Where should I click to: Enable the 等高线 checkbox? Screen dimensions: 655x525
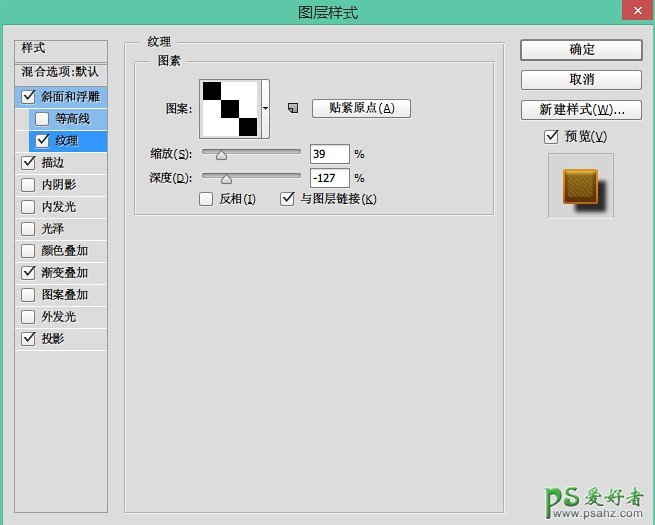click(x=42, y=119)
